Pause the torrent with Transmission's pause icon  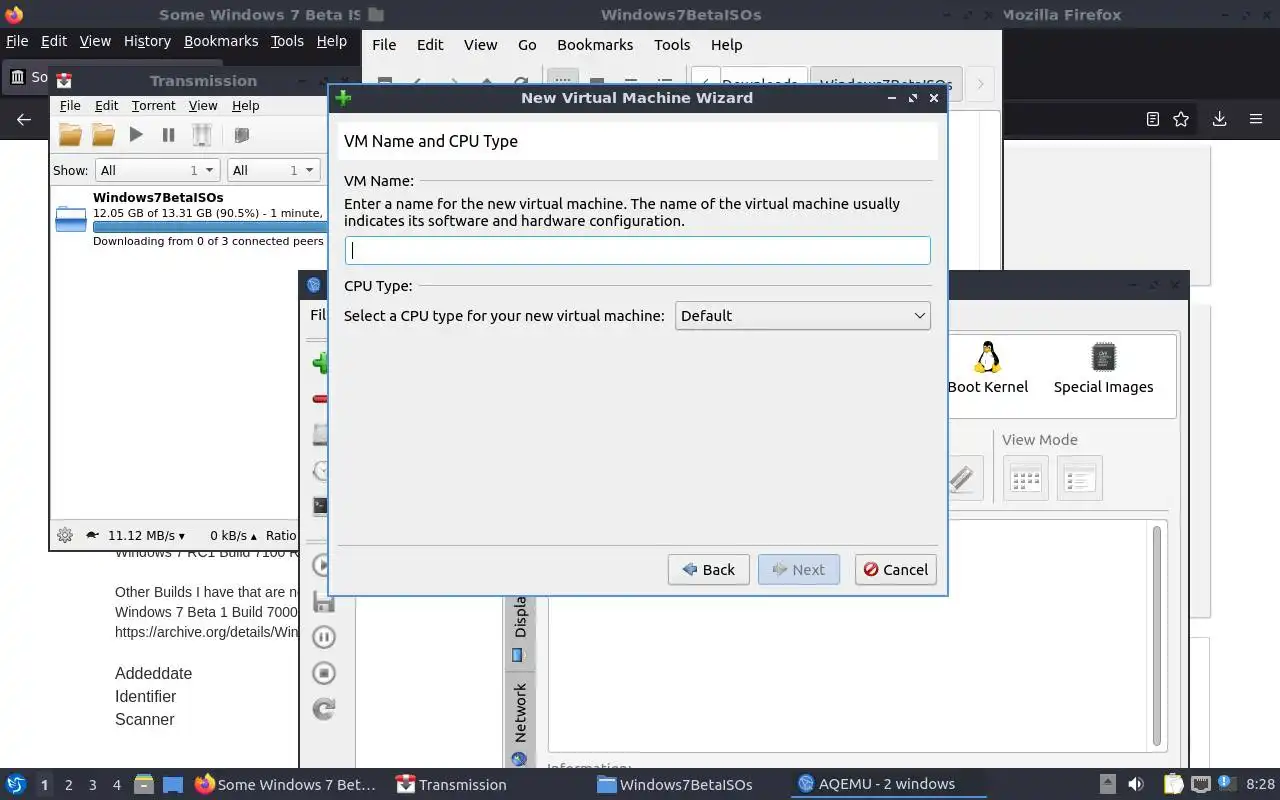[168, 134]
